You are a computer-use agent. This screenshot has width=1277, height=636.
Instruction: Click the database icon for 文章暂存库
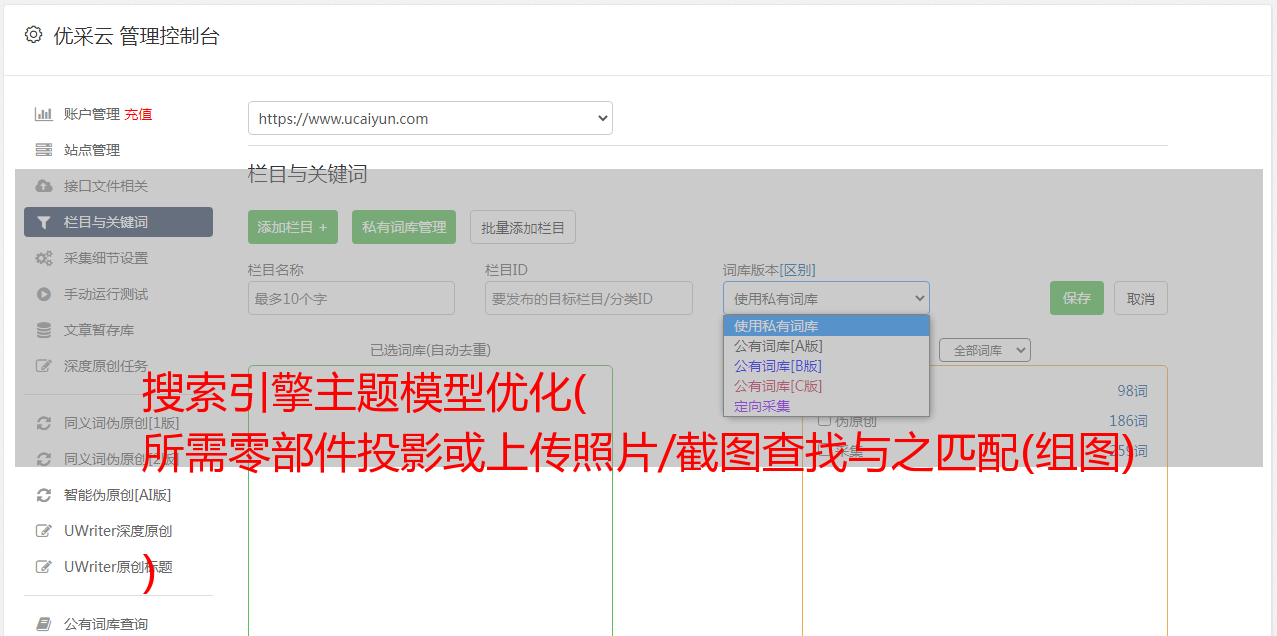click(44, 330)
